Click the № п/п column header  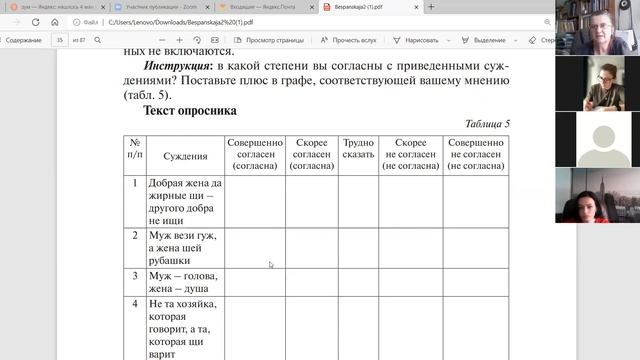click(x=135, y=149)
